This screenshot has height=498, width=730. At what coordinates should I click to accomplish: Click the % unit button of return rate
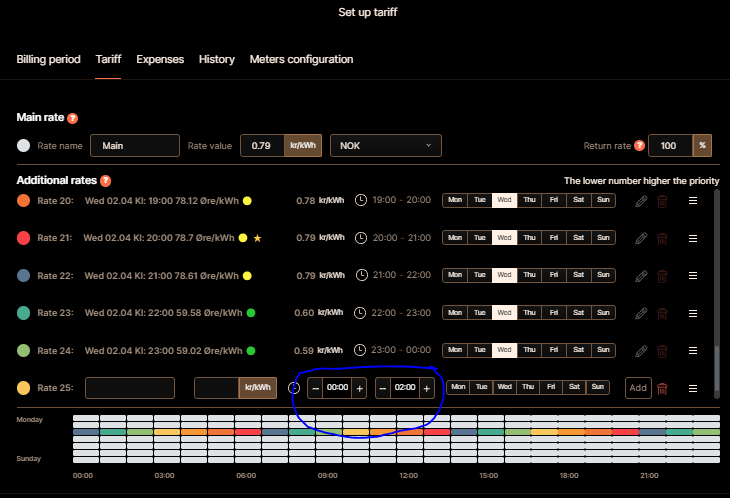coord(702,146)
